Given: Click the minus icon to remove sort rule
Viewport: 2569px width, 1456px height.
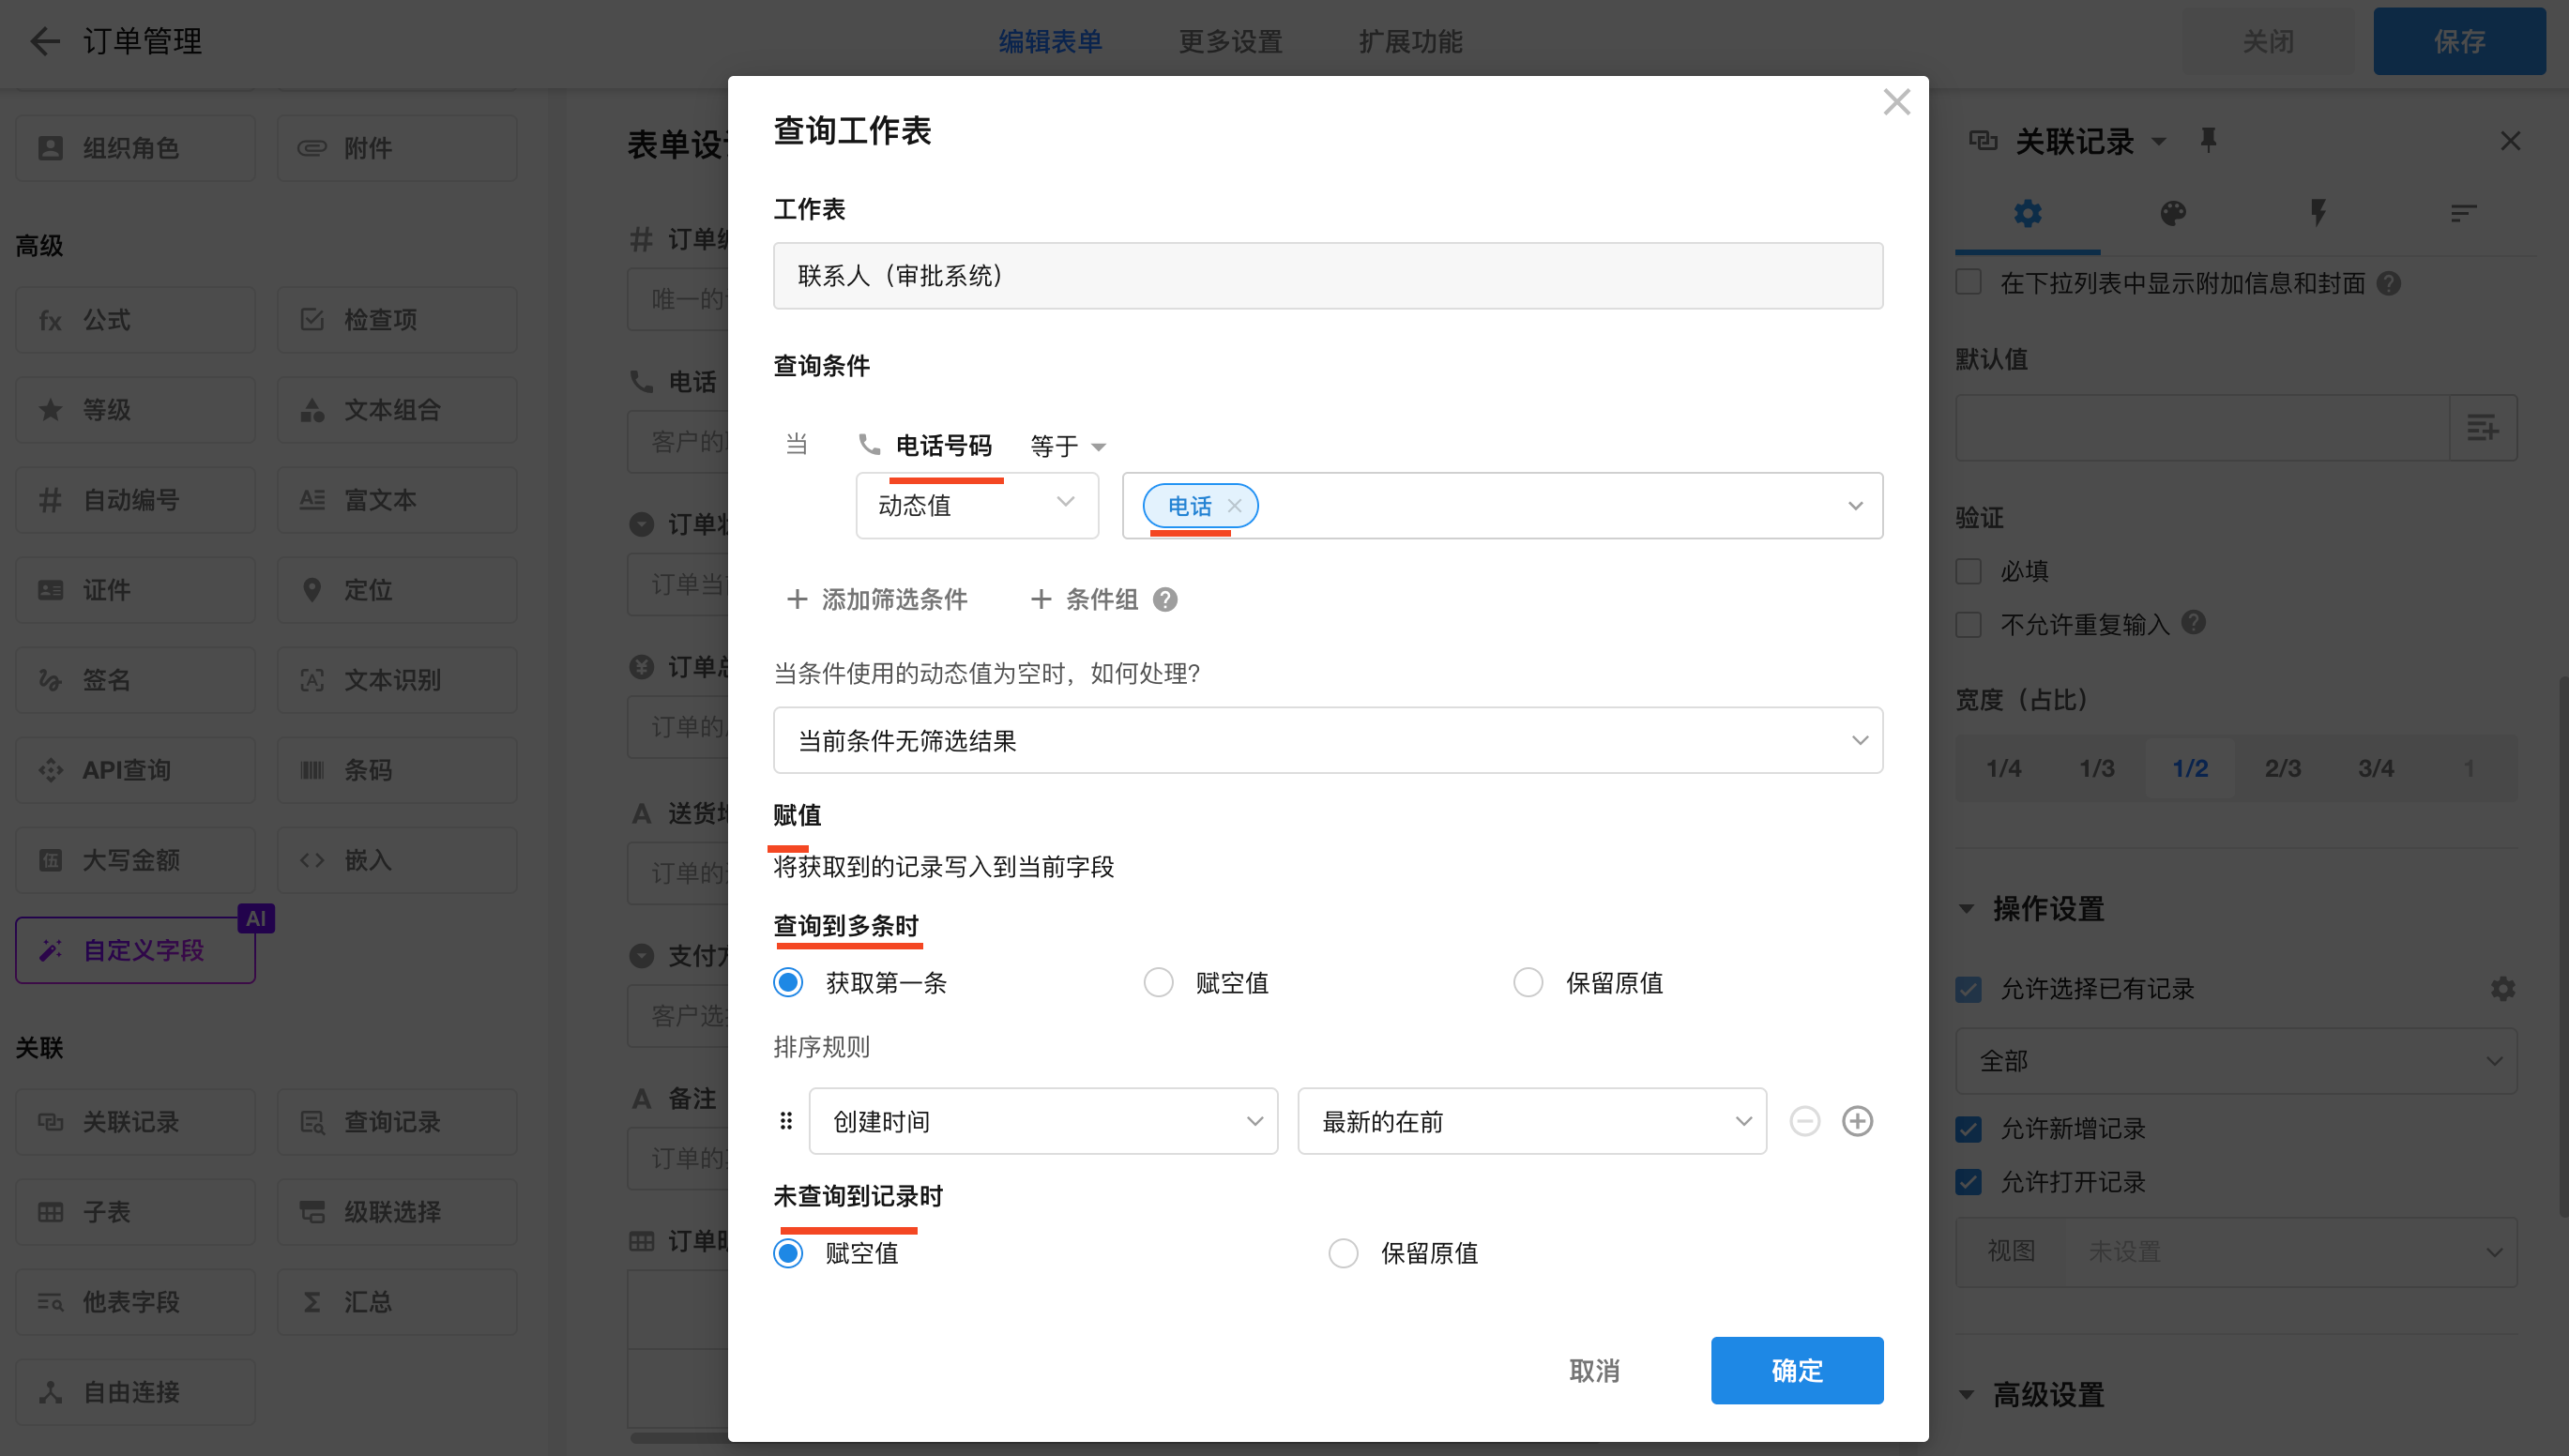Looking at the screenshot, I should click(x=1804, y=1121).
